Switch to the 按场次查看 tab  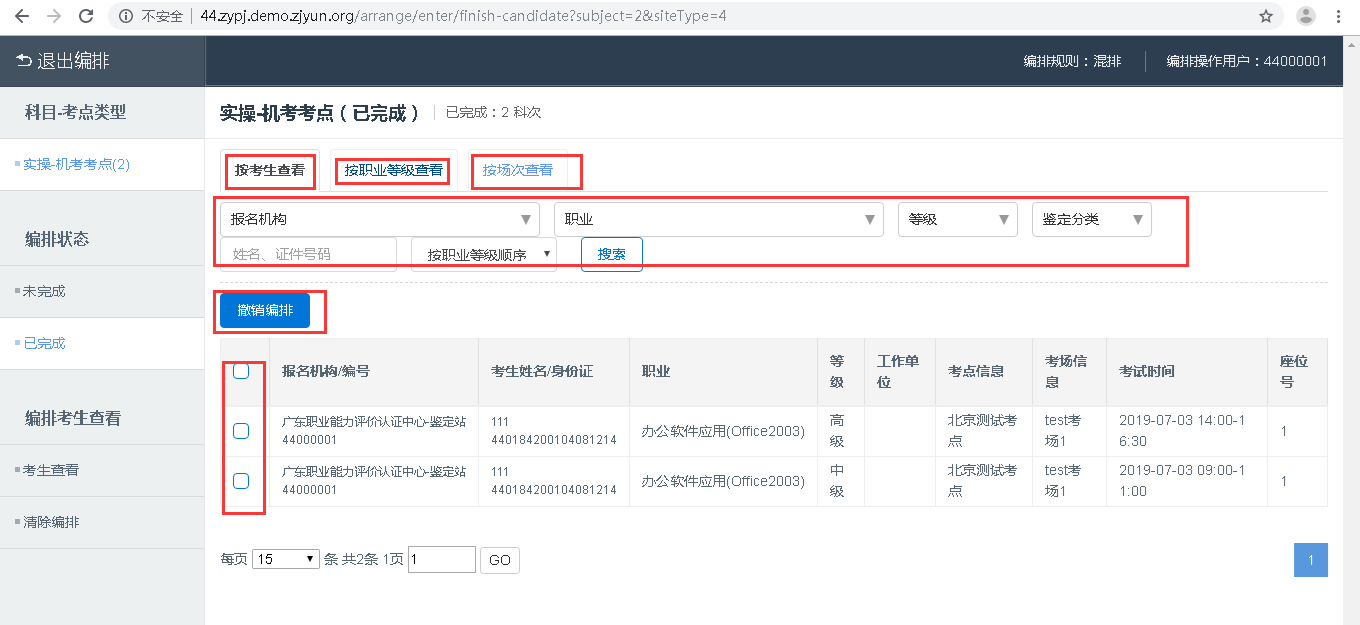(518, 170)
